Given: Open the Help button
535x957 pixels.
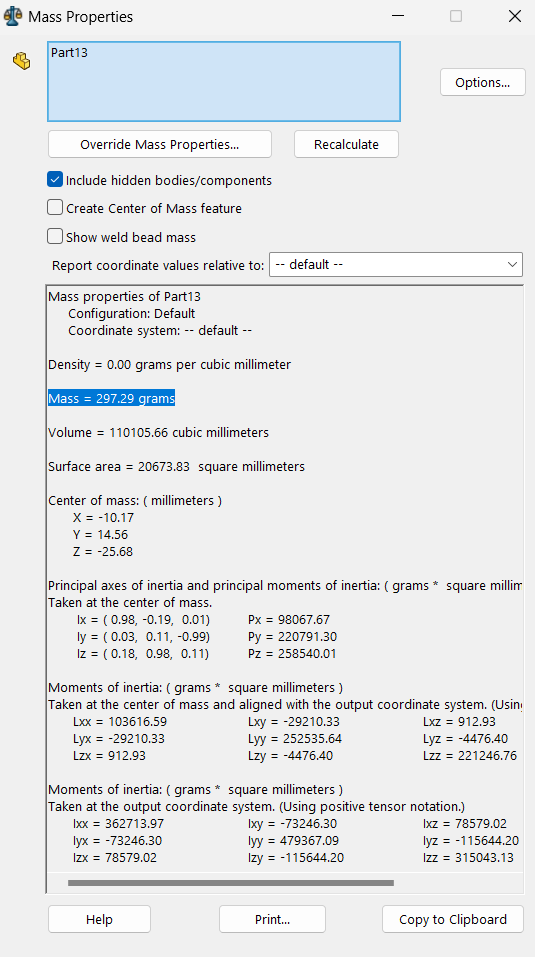Looking at the screenshot, I should pyautogui.click(x=99, y=919).
